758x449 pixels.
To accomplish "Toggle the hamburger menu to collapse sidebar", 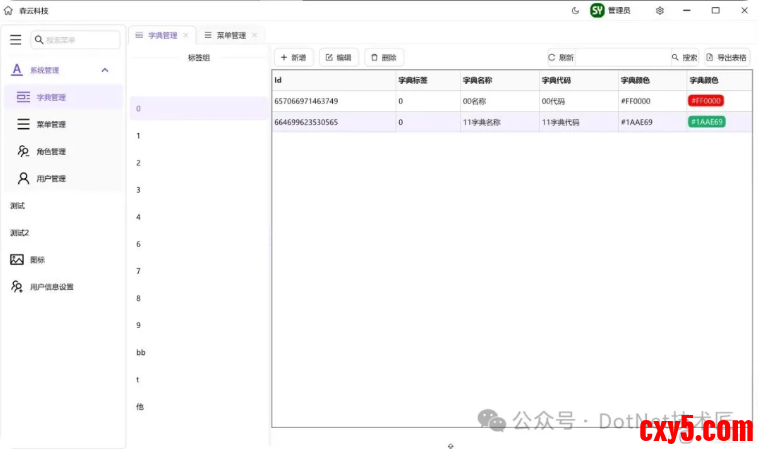I will [x=15, y=40].
